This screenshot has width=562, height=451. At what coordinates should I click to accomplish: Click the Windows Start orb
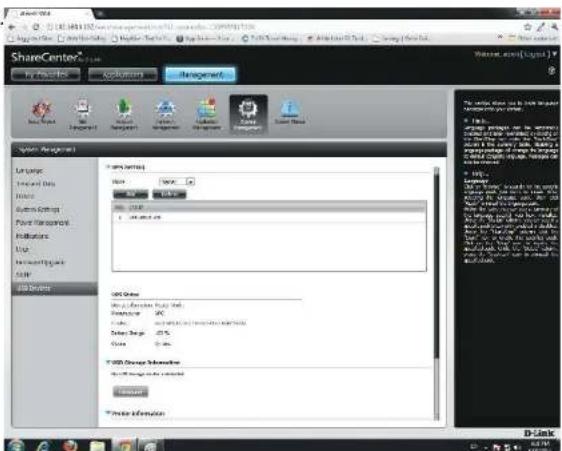15,445
